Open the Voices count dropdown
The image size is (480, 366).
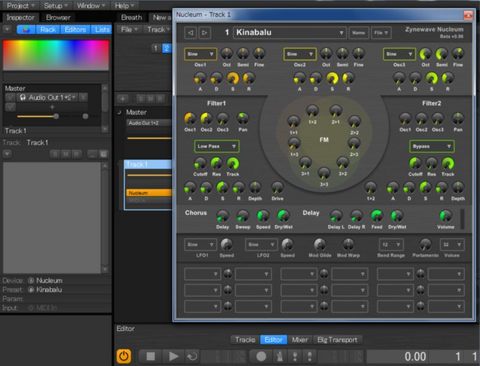(452, 245)
